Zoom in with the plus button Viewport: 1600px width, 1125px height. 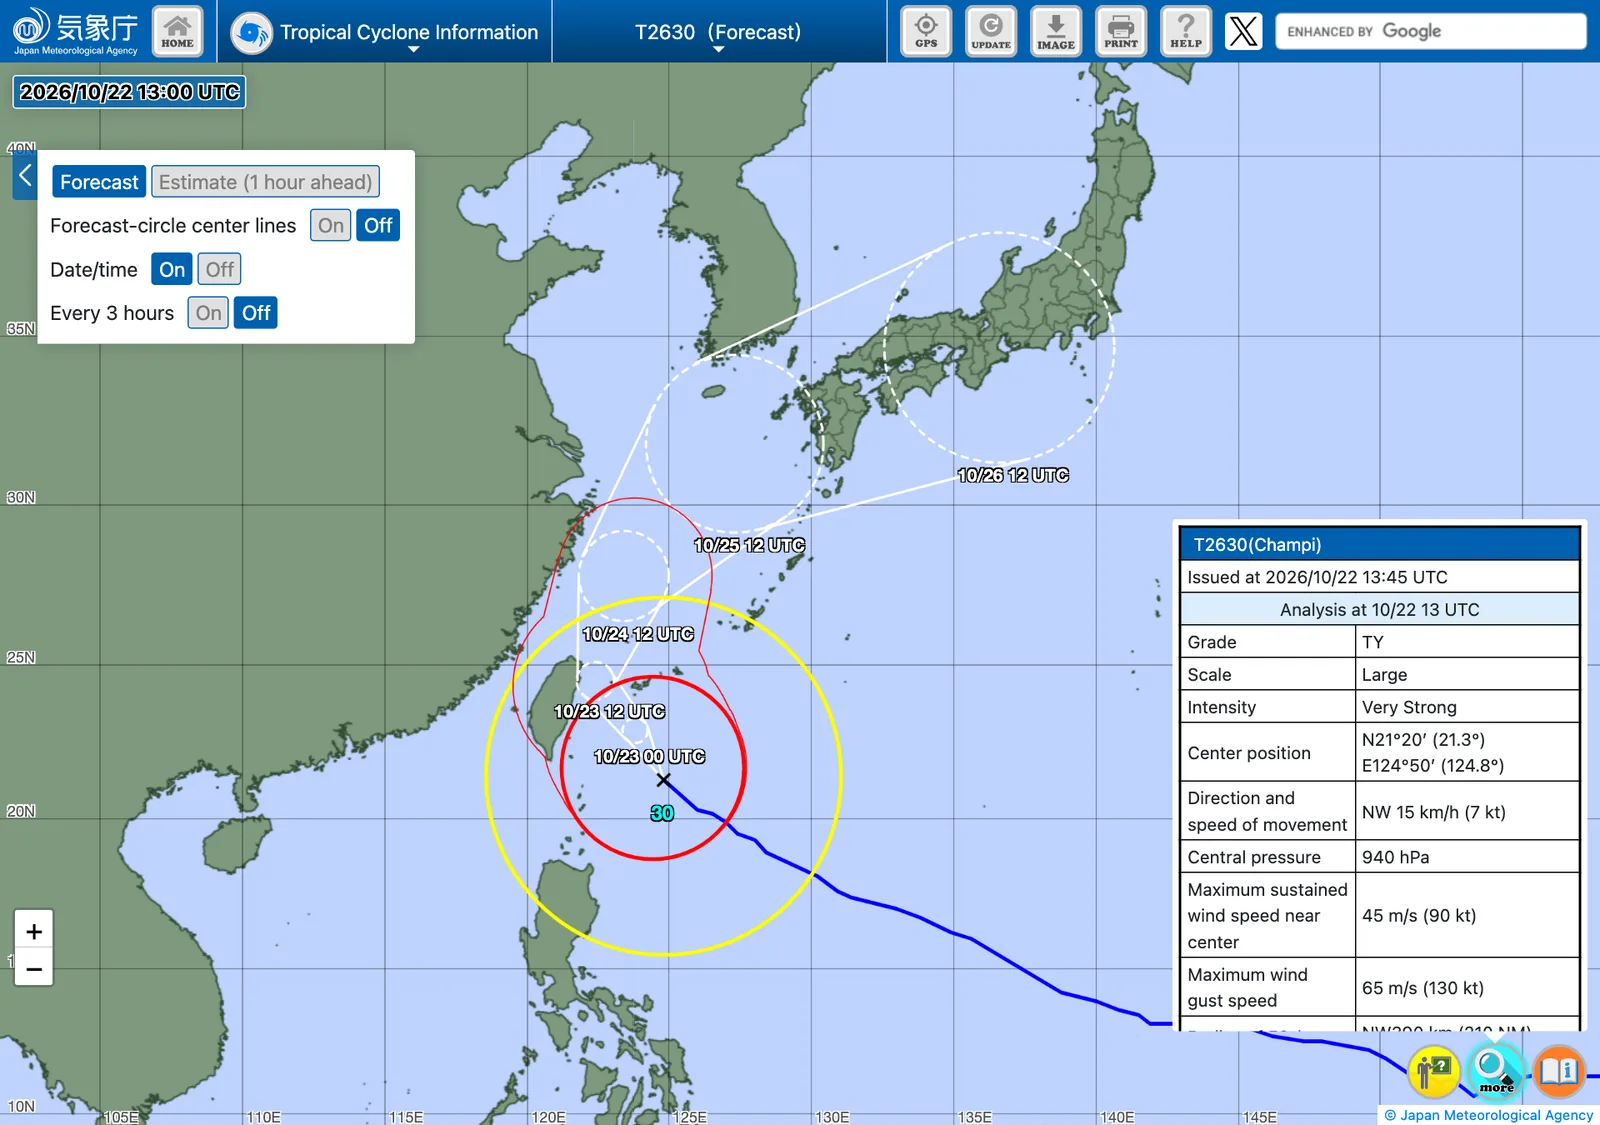click(x=34, y=931)
